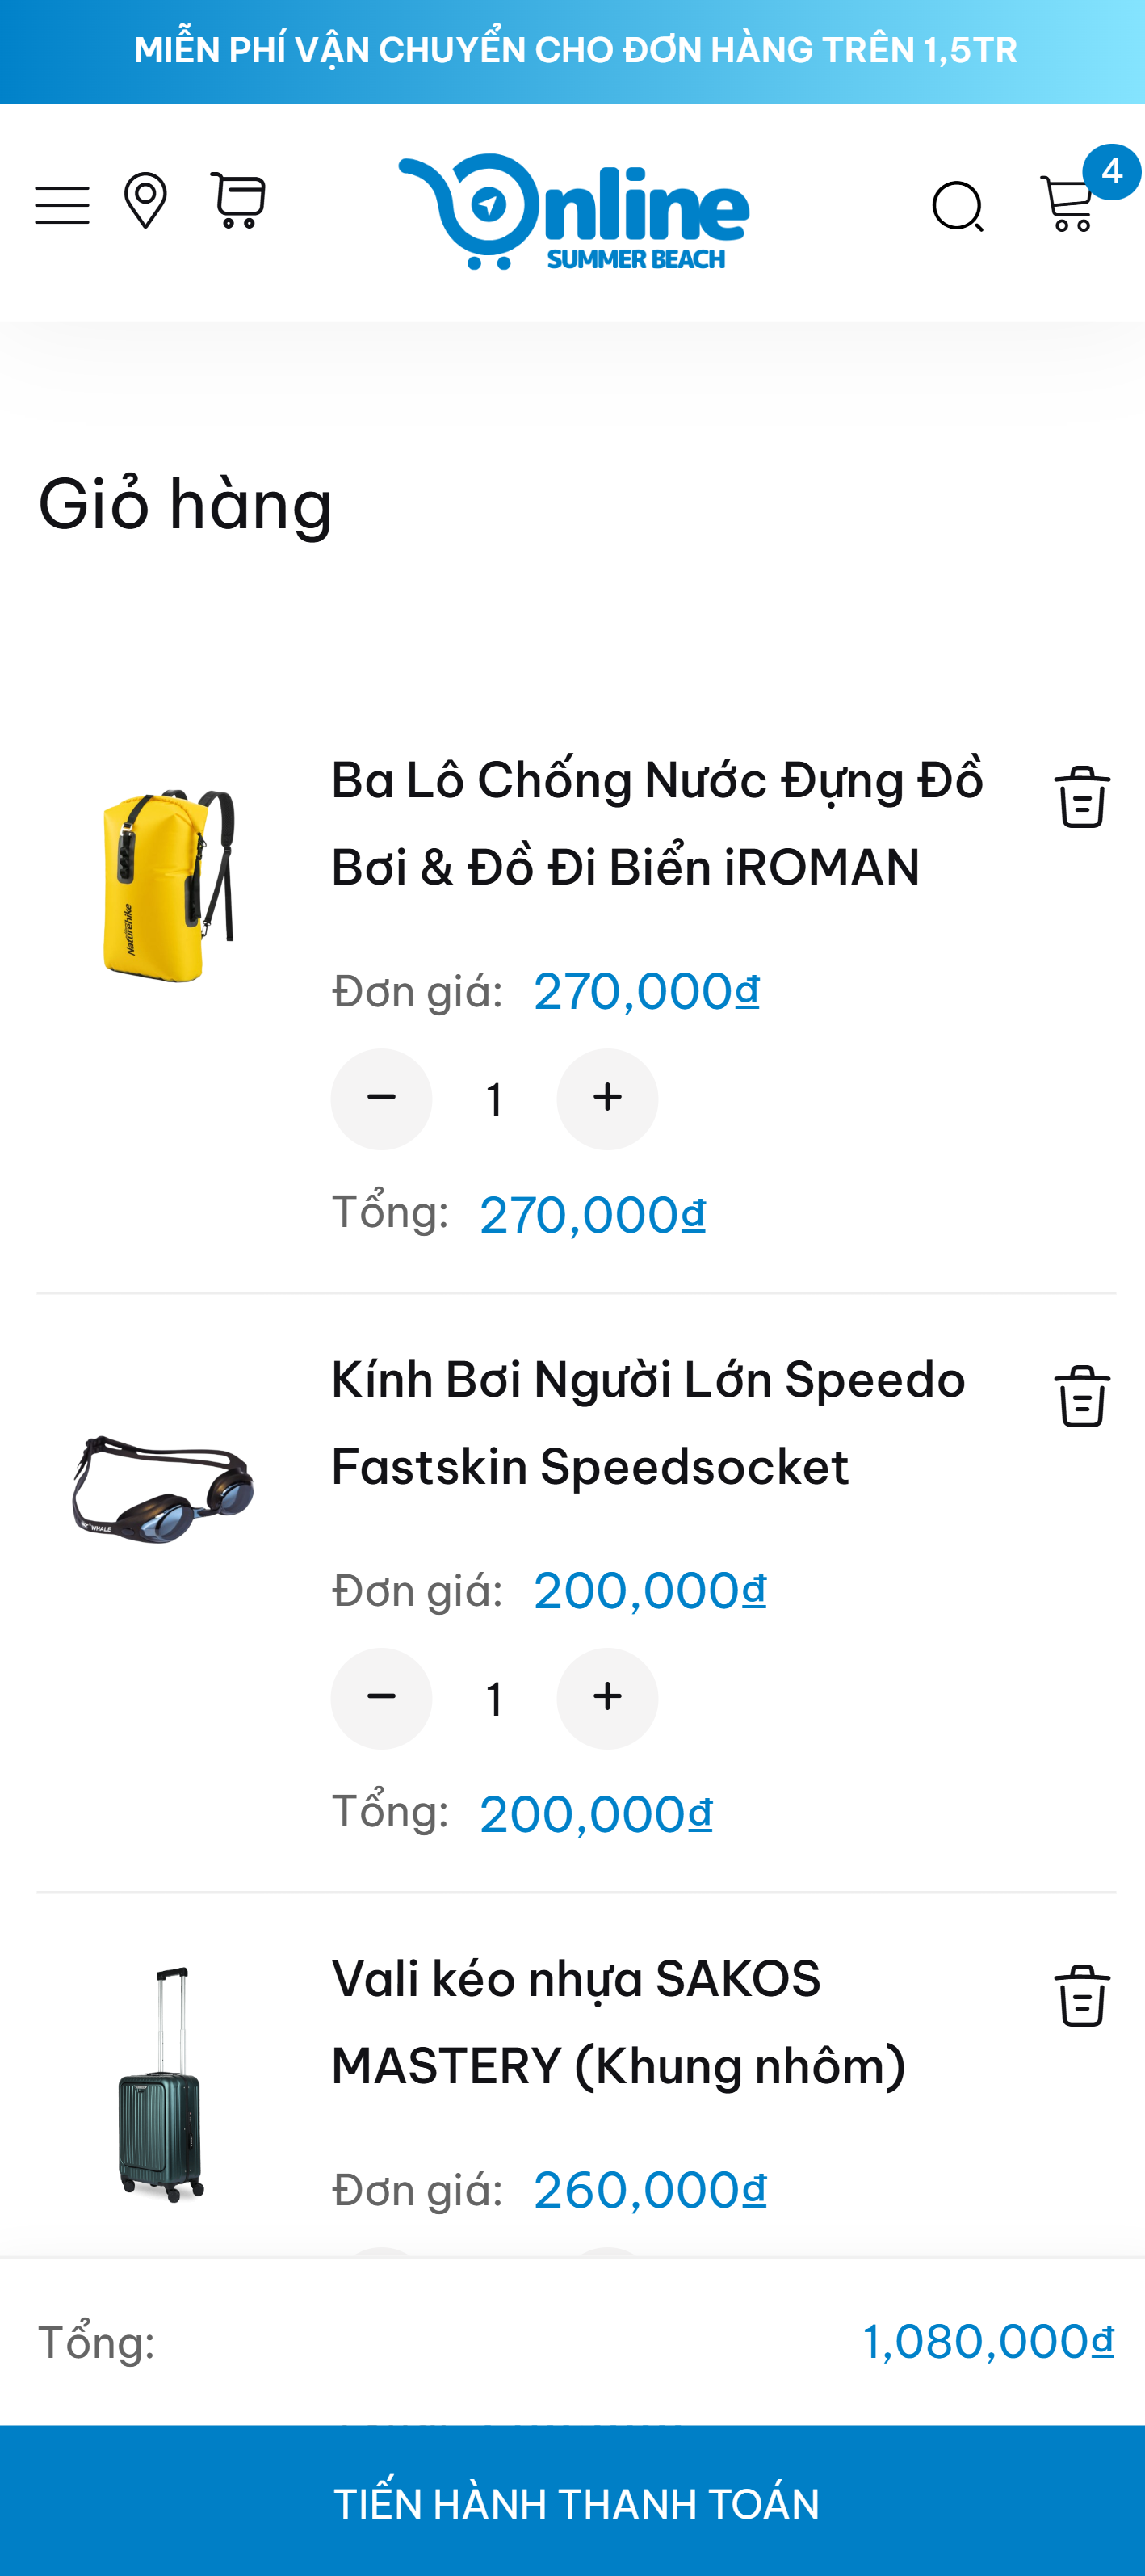Click the green suitcase product thumbnail
The image size is (1145, 2576).
click(161, 2084)
